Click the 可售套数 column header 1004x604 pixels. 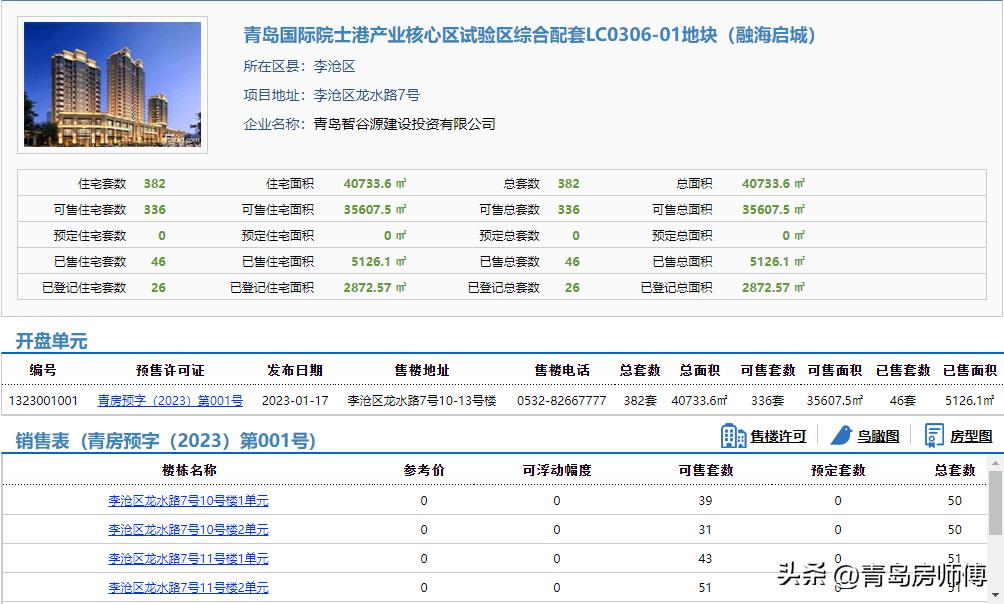(x=704, y=468)
